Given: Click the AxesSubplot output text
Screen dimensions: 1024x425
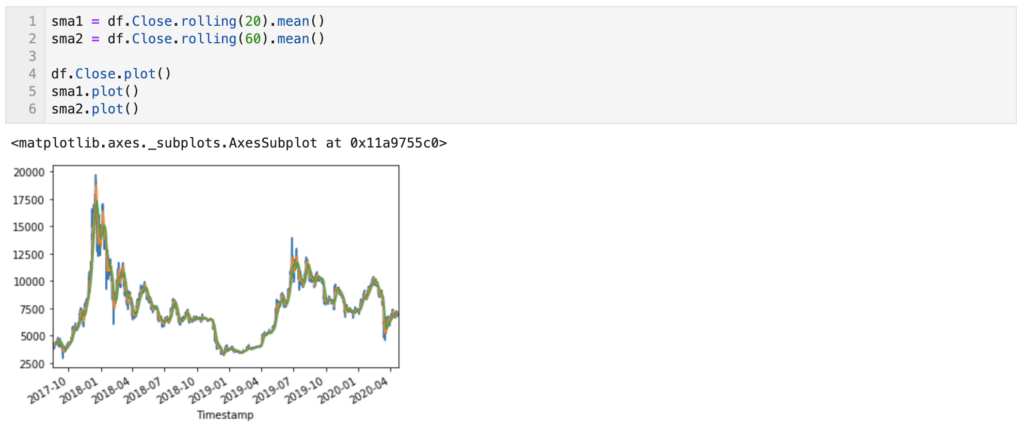Looking at the screenshot, I should click(x=229, y=142).
